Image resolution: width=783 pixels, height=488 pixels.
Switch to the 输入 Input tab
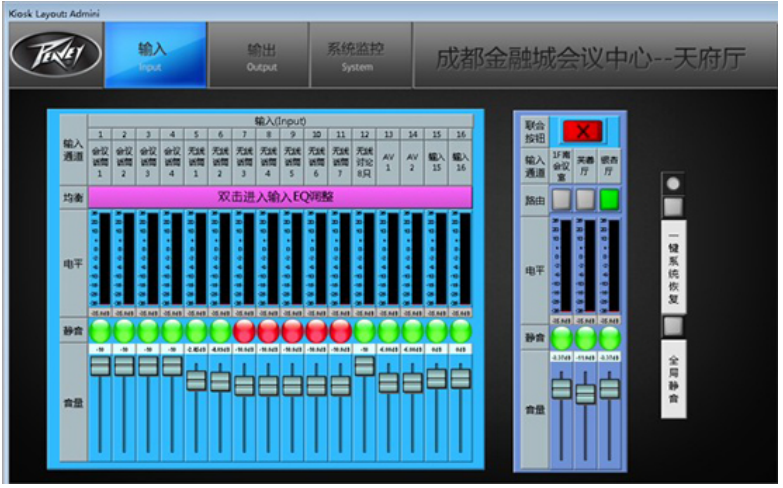tap(152, 56)
